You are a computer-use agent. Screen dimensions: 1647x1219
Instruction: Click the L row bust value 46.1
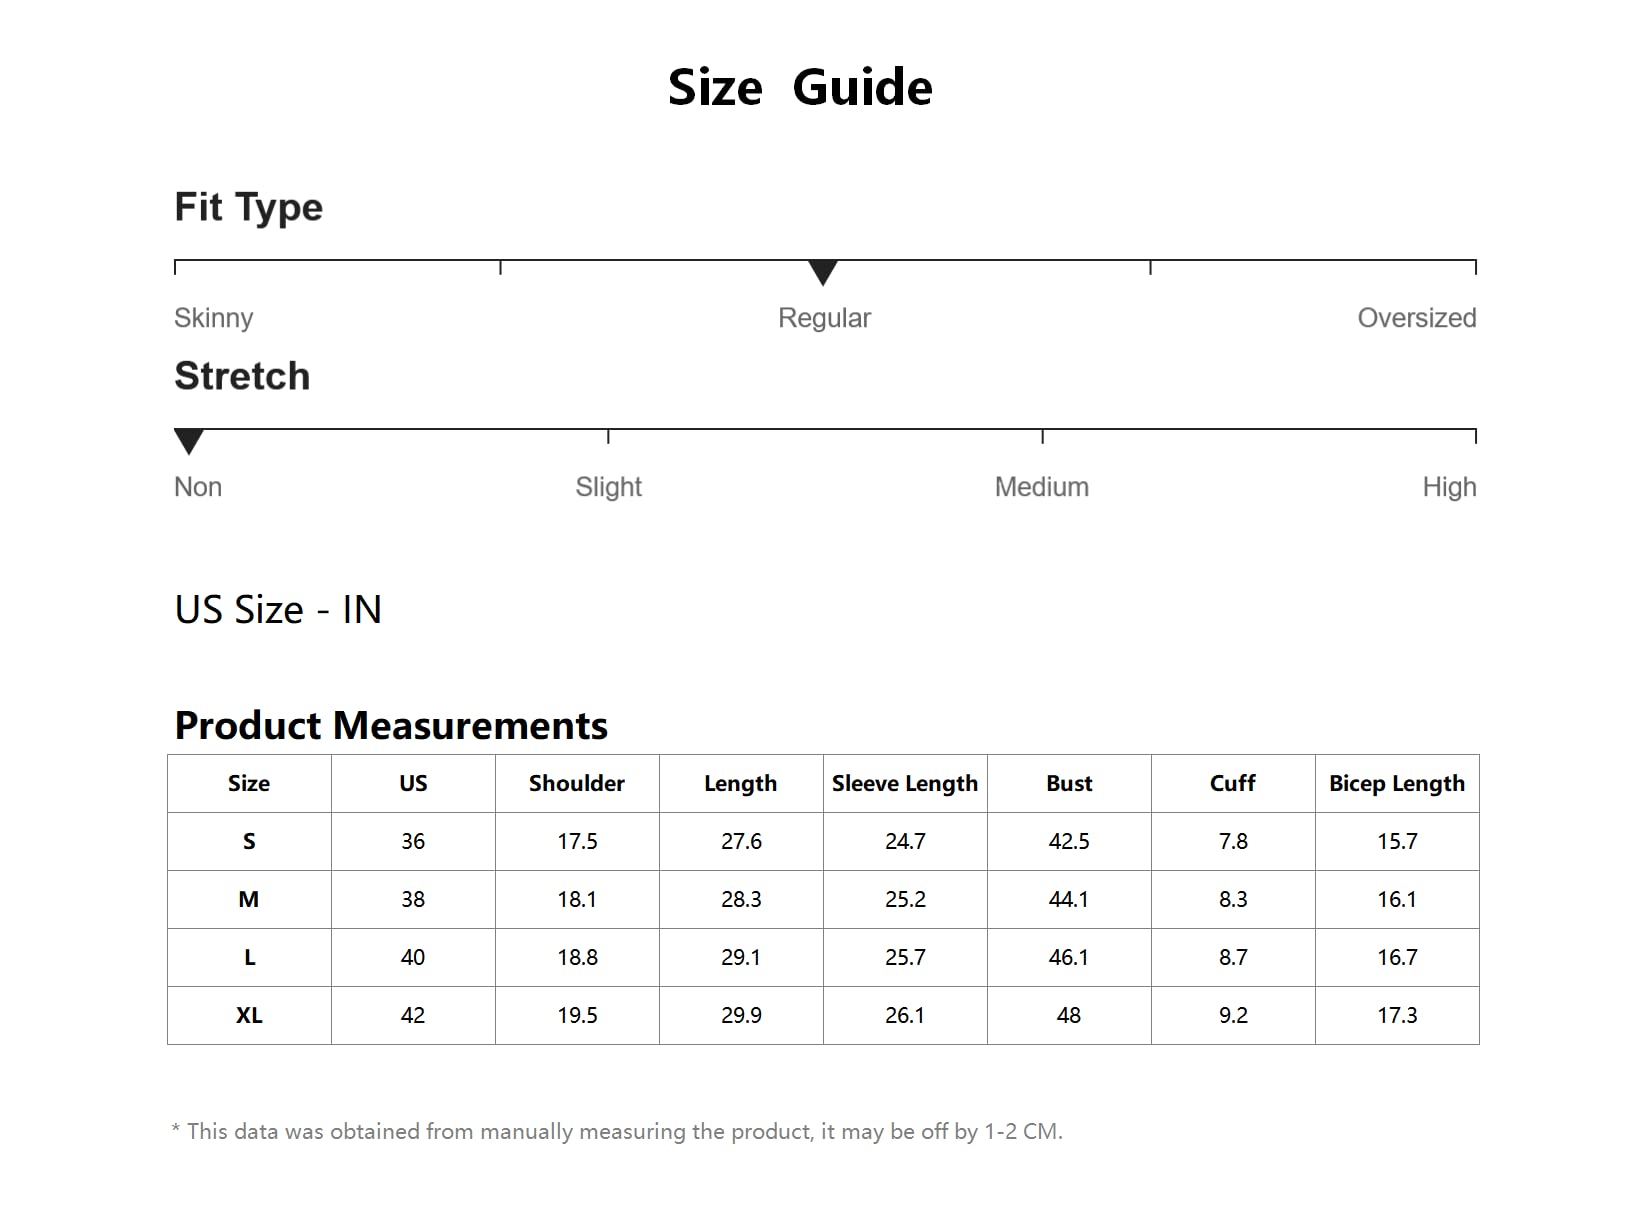(x=1069, y=958)
